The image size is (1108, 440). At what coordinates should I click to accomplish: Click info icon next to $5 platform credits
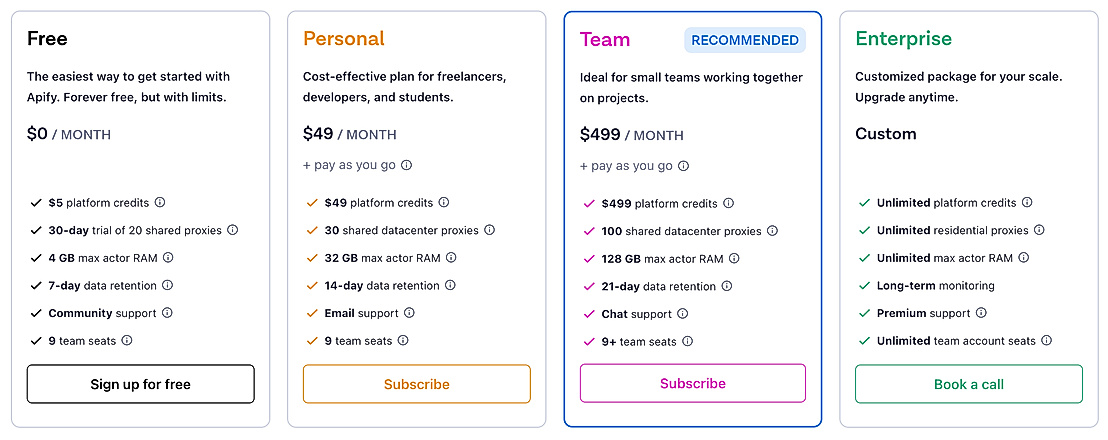[160, 202]
